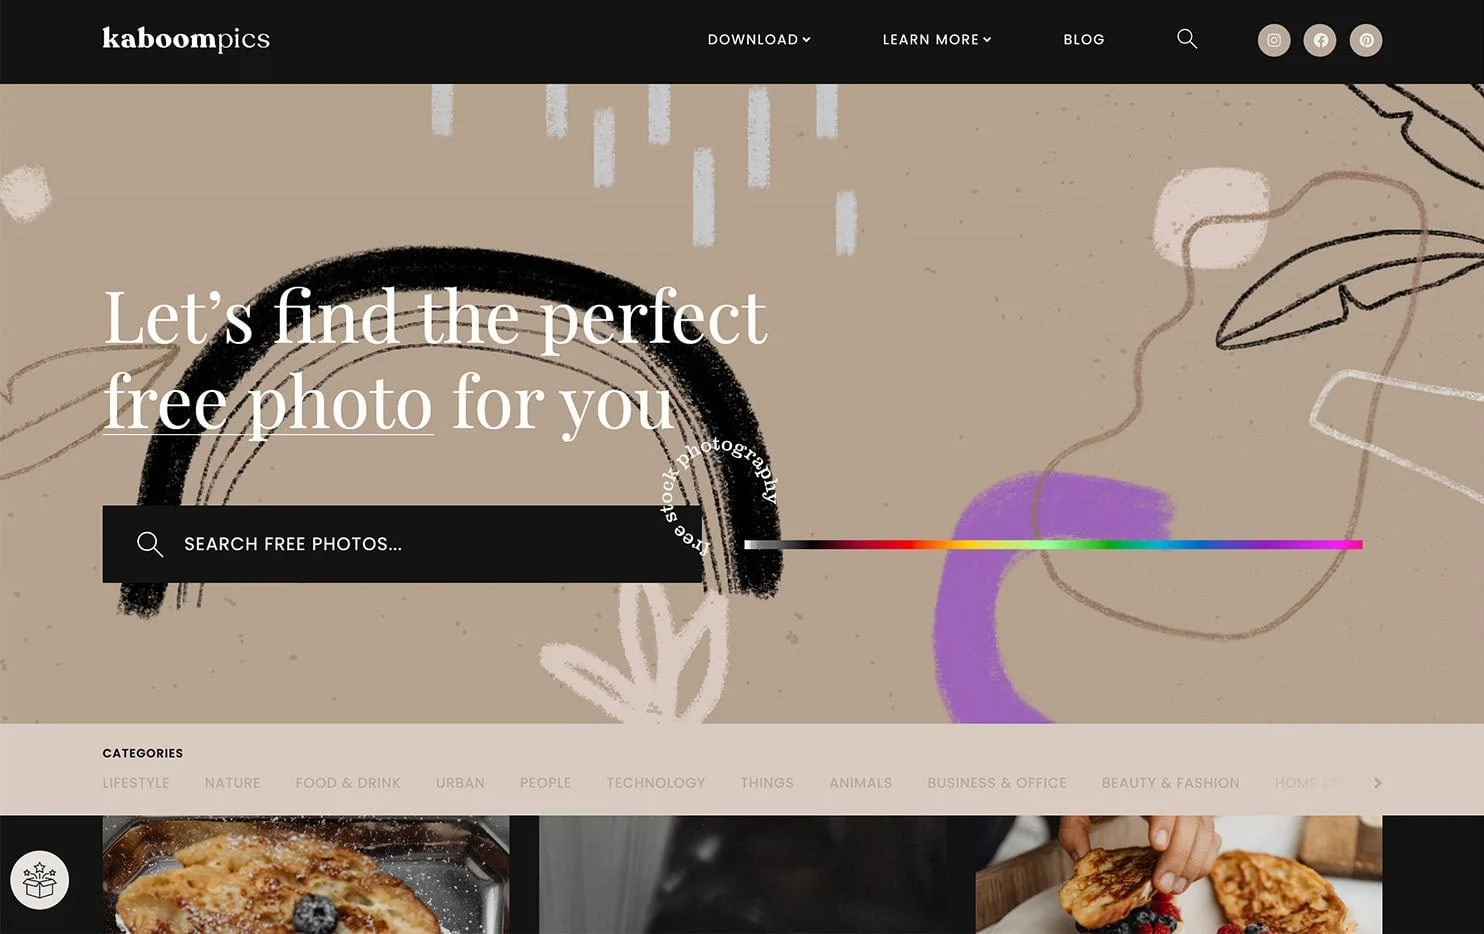Select the Food & Drink category
Screen dimensions: 1484x934
(x=348, y=783)
